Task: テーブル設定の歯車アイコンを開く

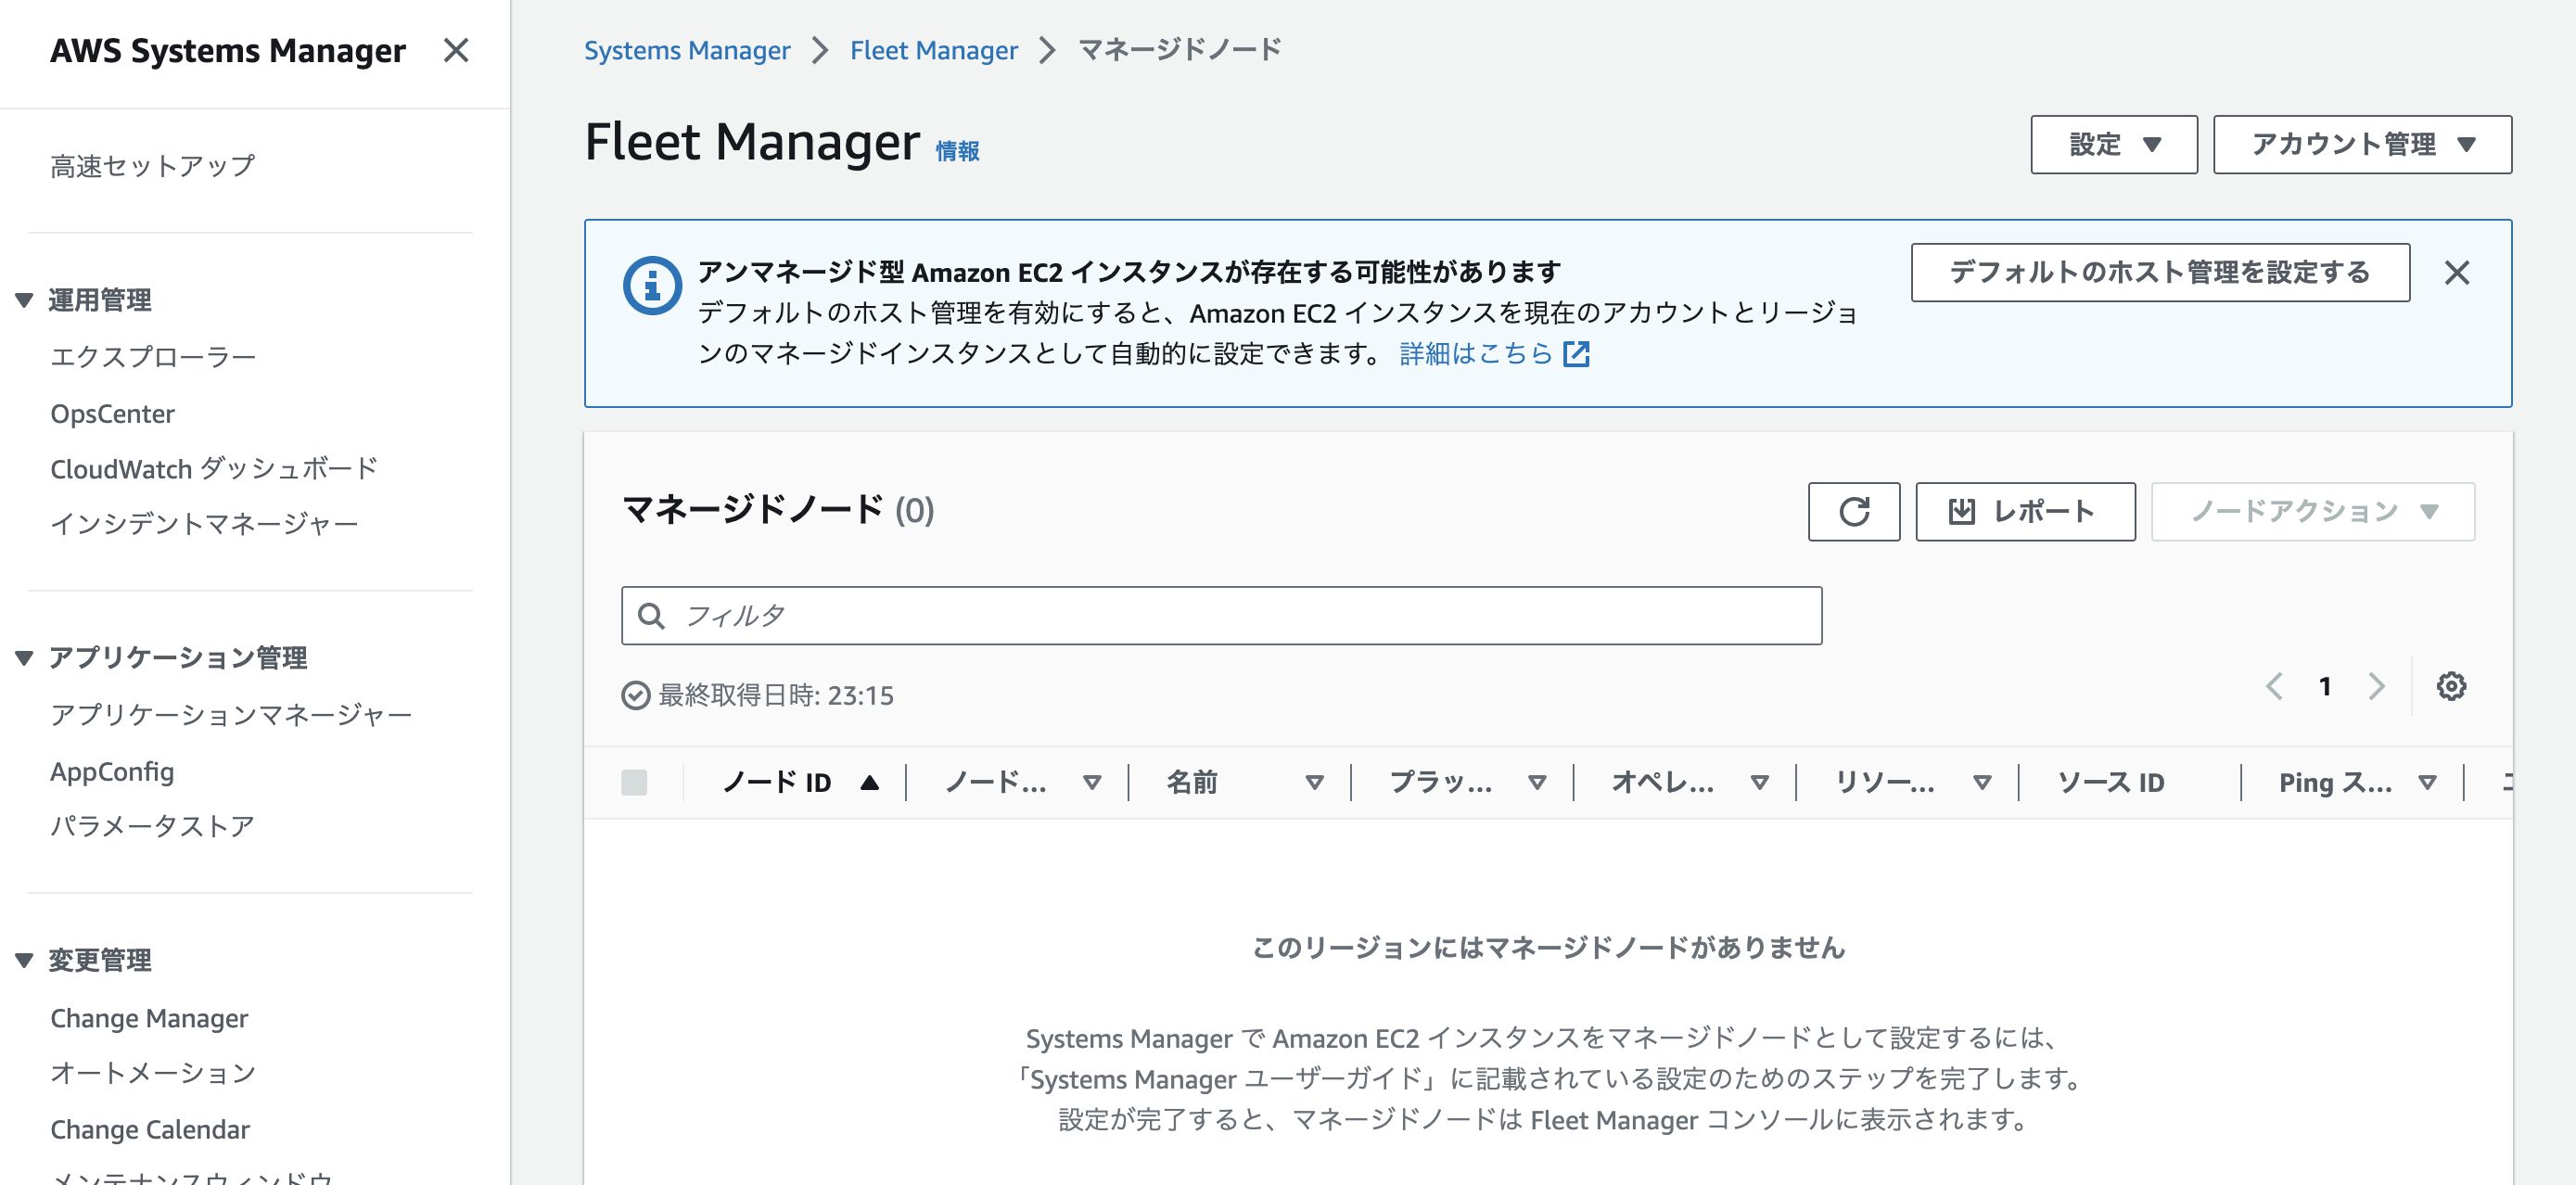Action: [x=2451, y=686]
